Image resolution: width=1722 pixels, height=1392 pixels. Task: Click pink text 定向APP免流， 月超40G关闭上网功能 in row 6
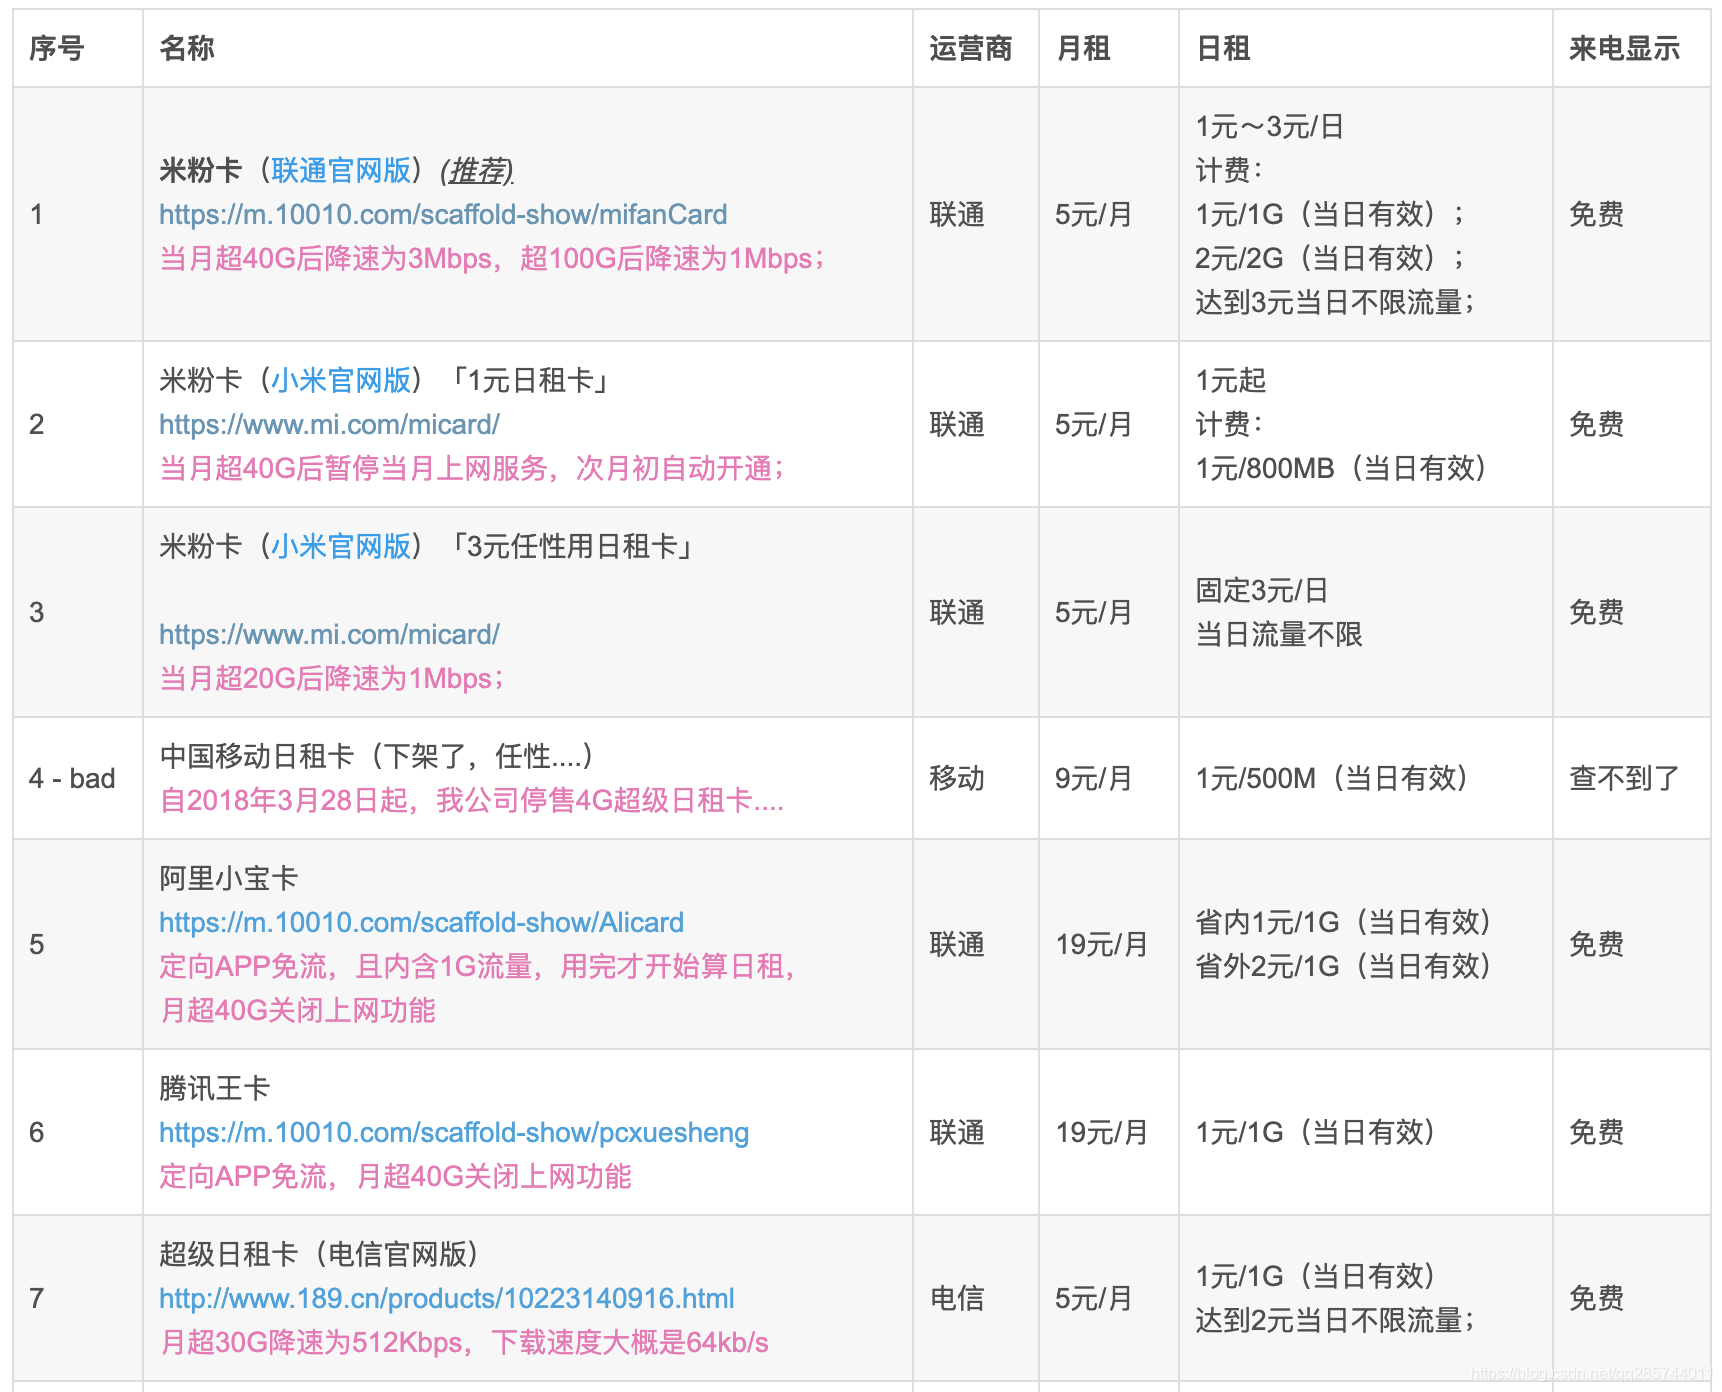pos(395,1177)
